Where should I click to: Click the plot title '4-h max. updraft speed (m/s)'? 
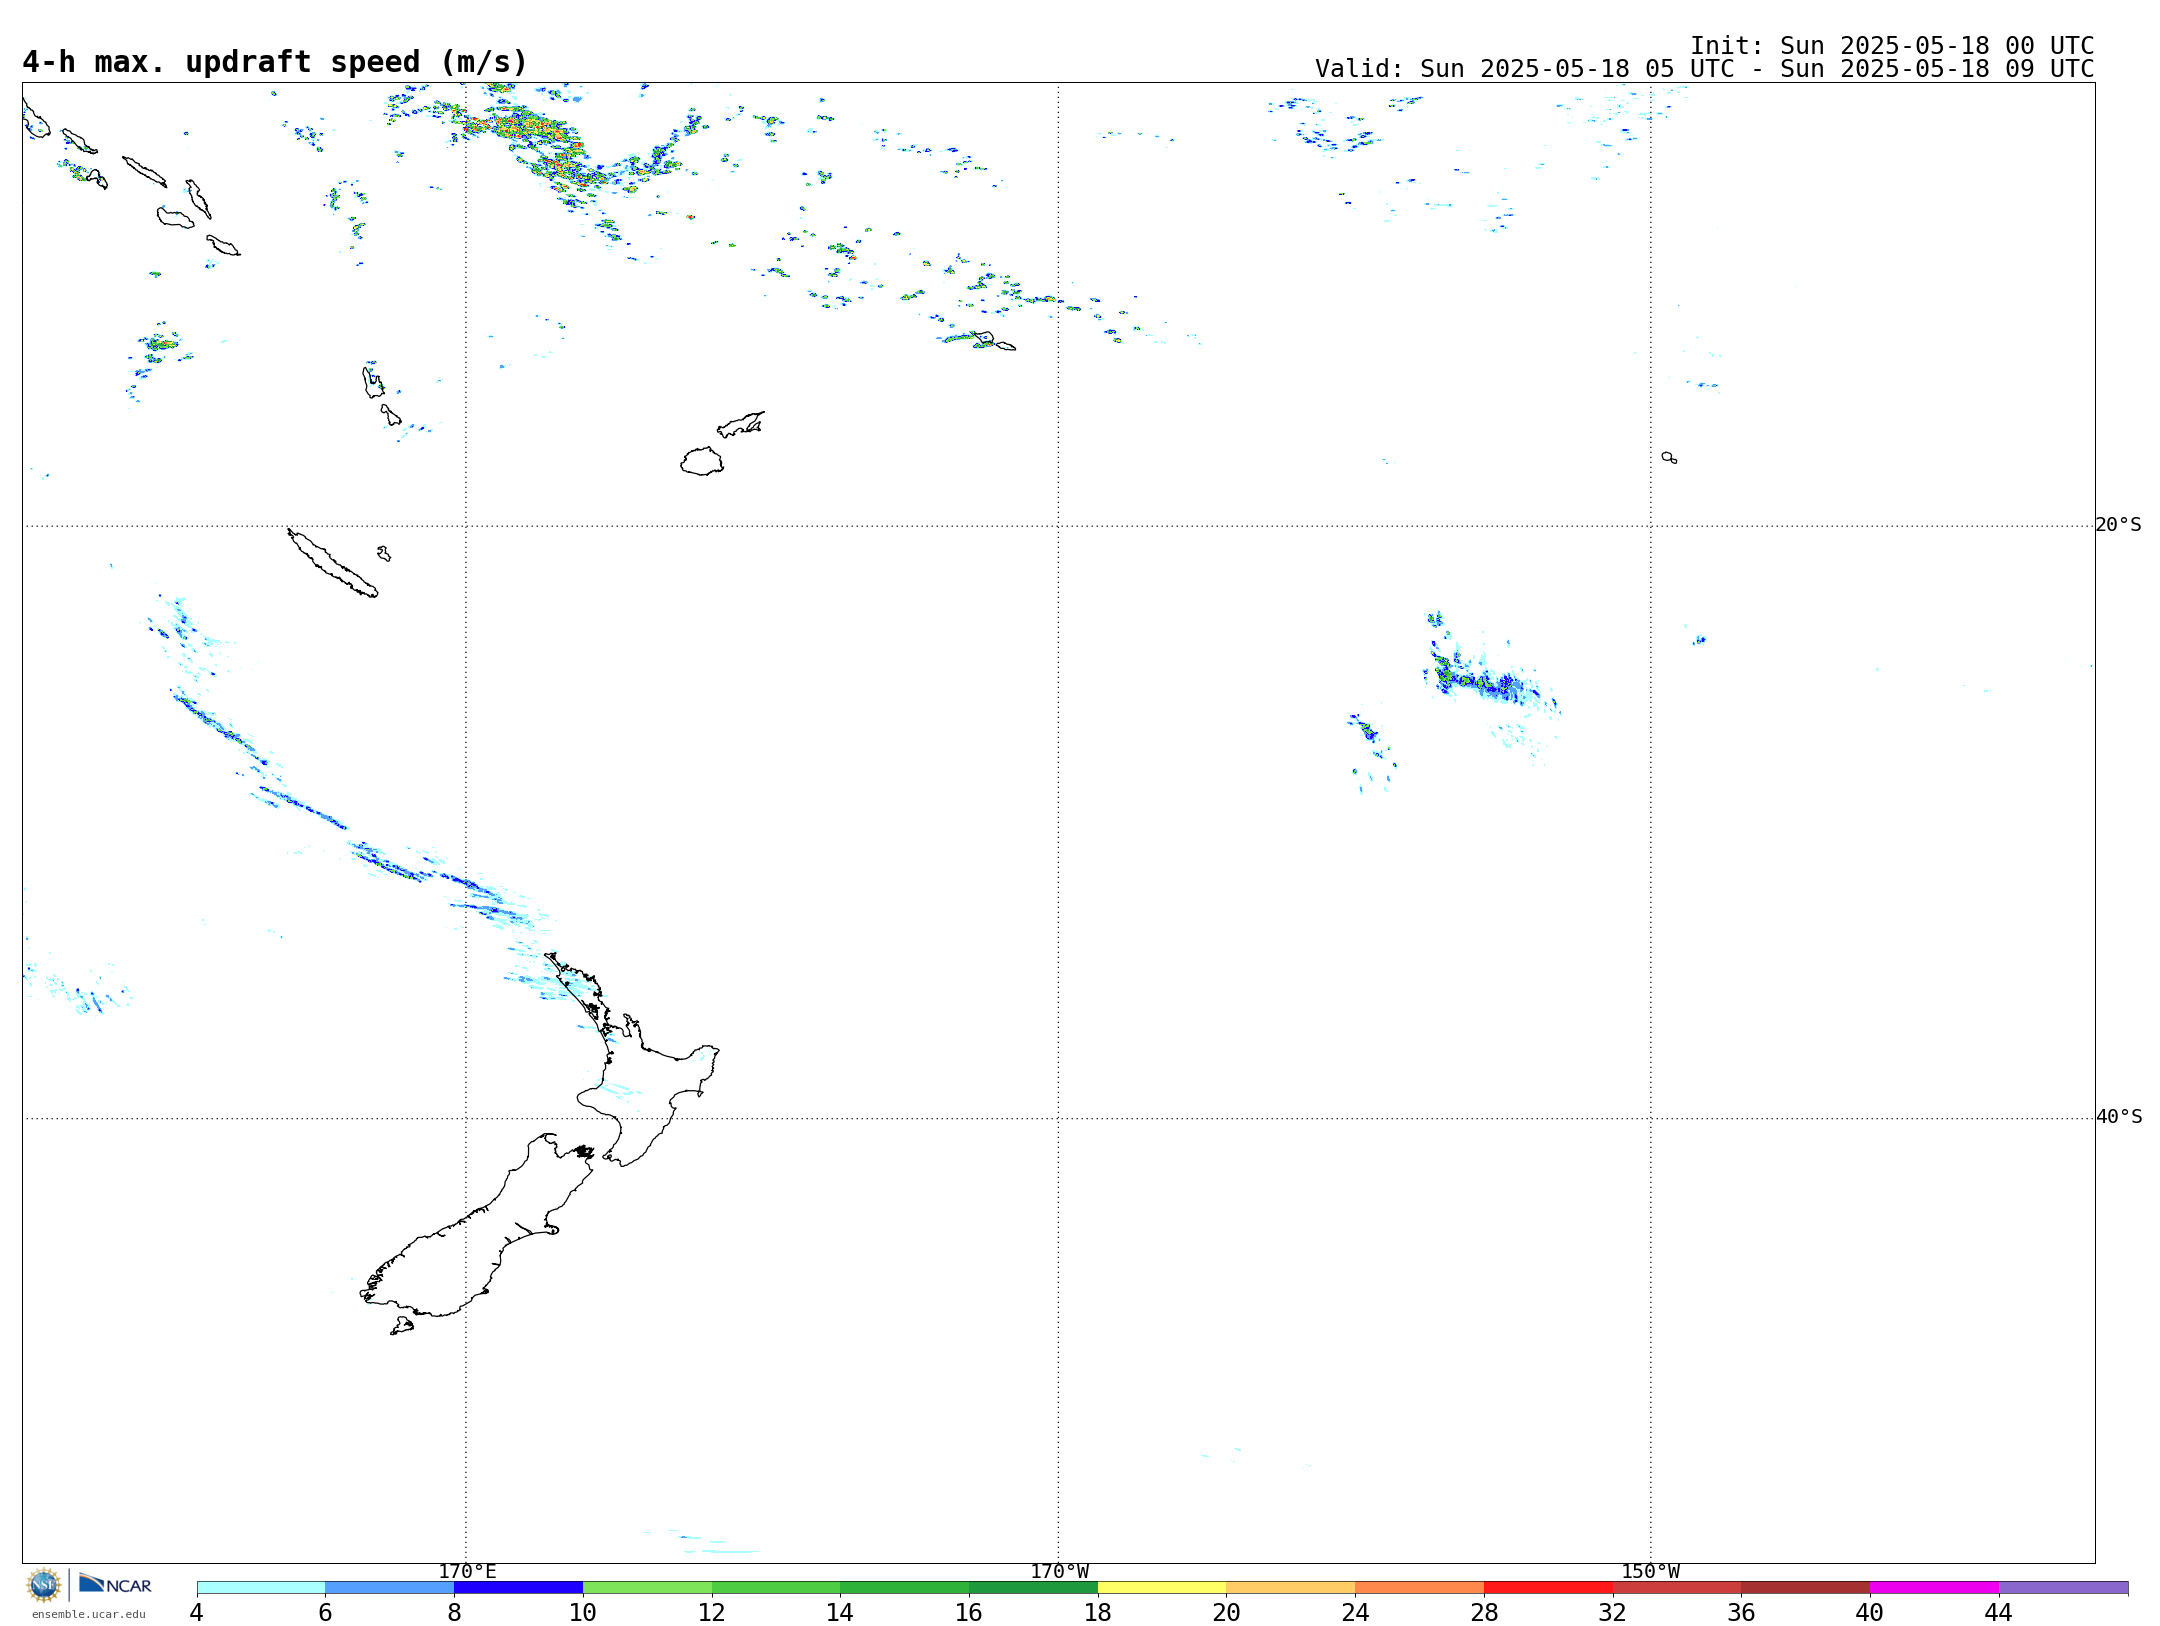[x=275, y=62]
